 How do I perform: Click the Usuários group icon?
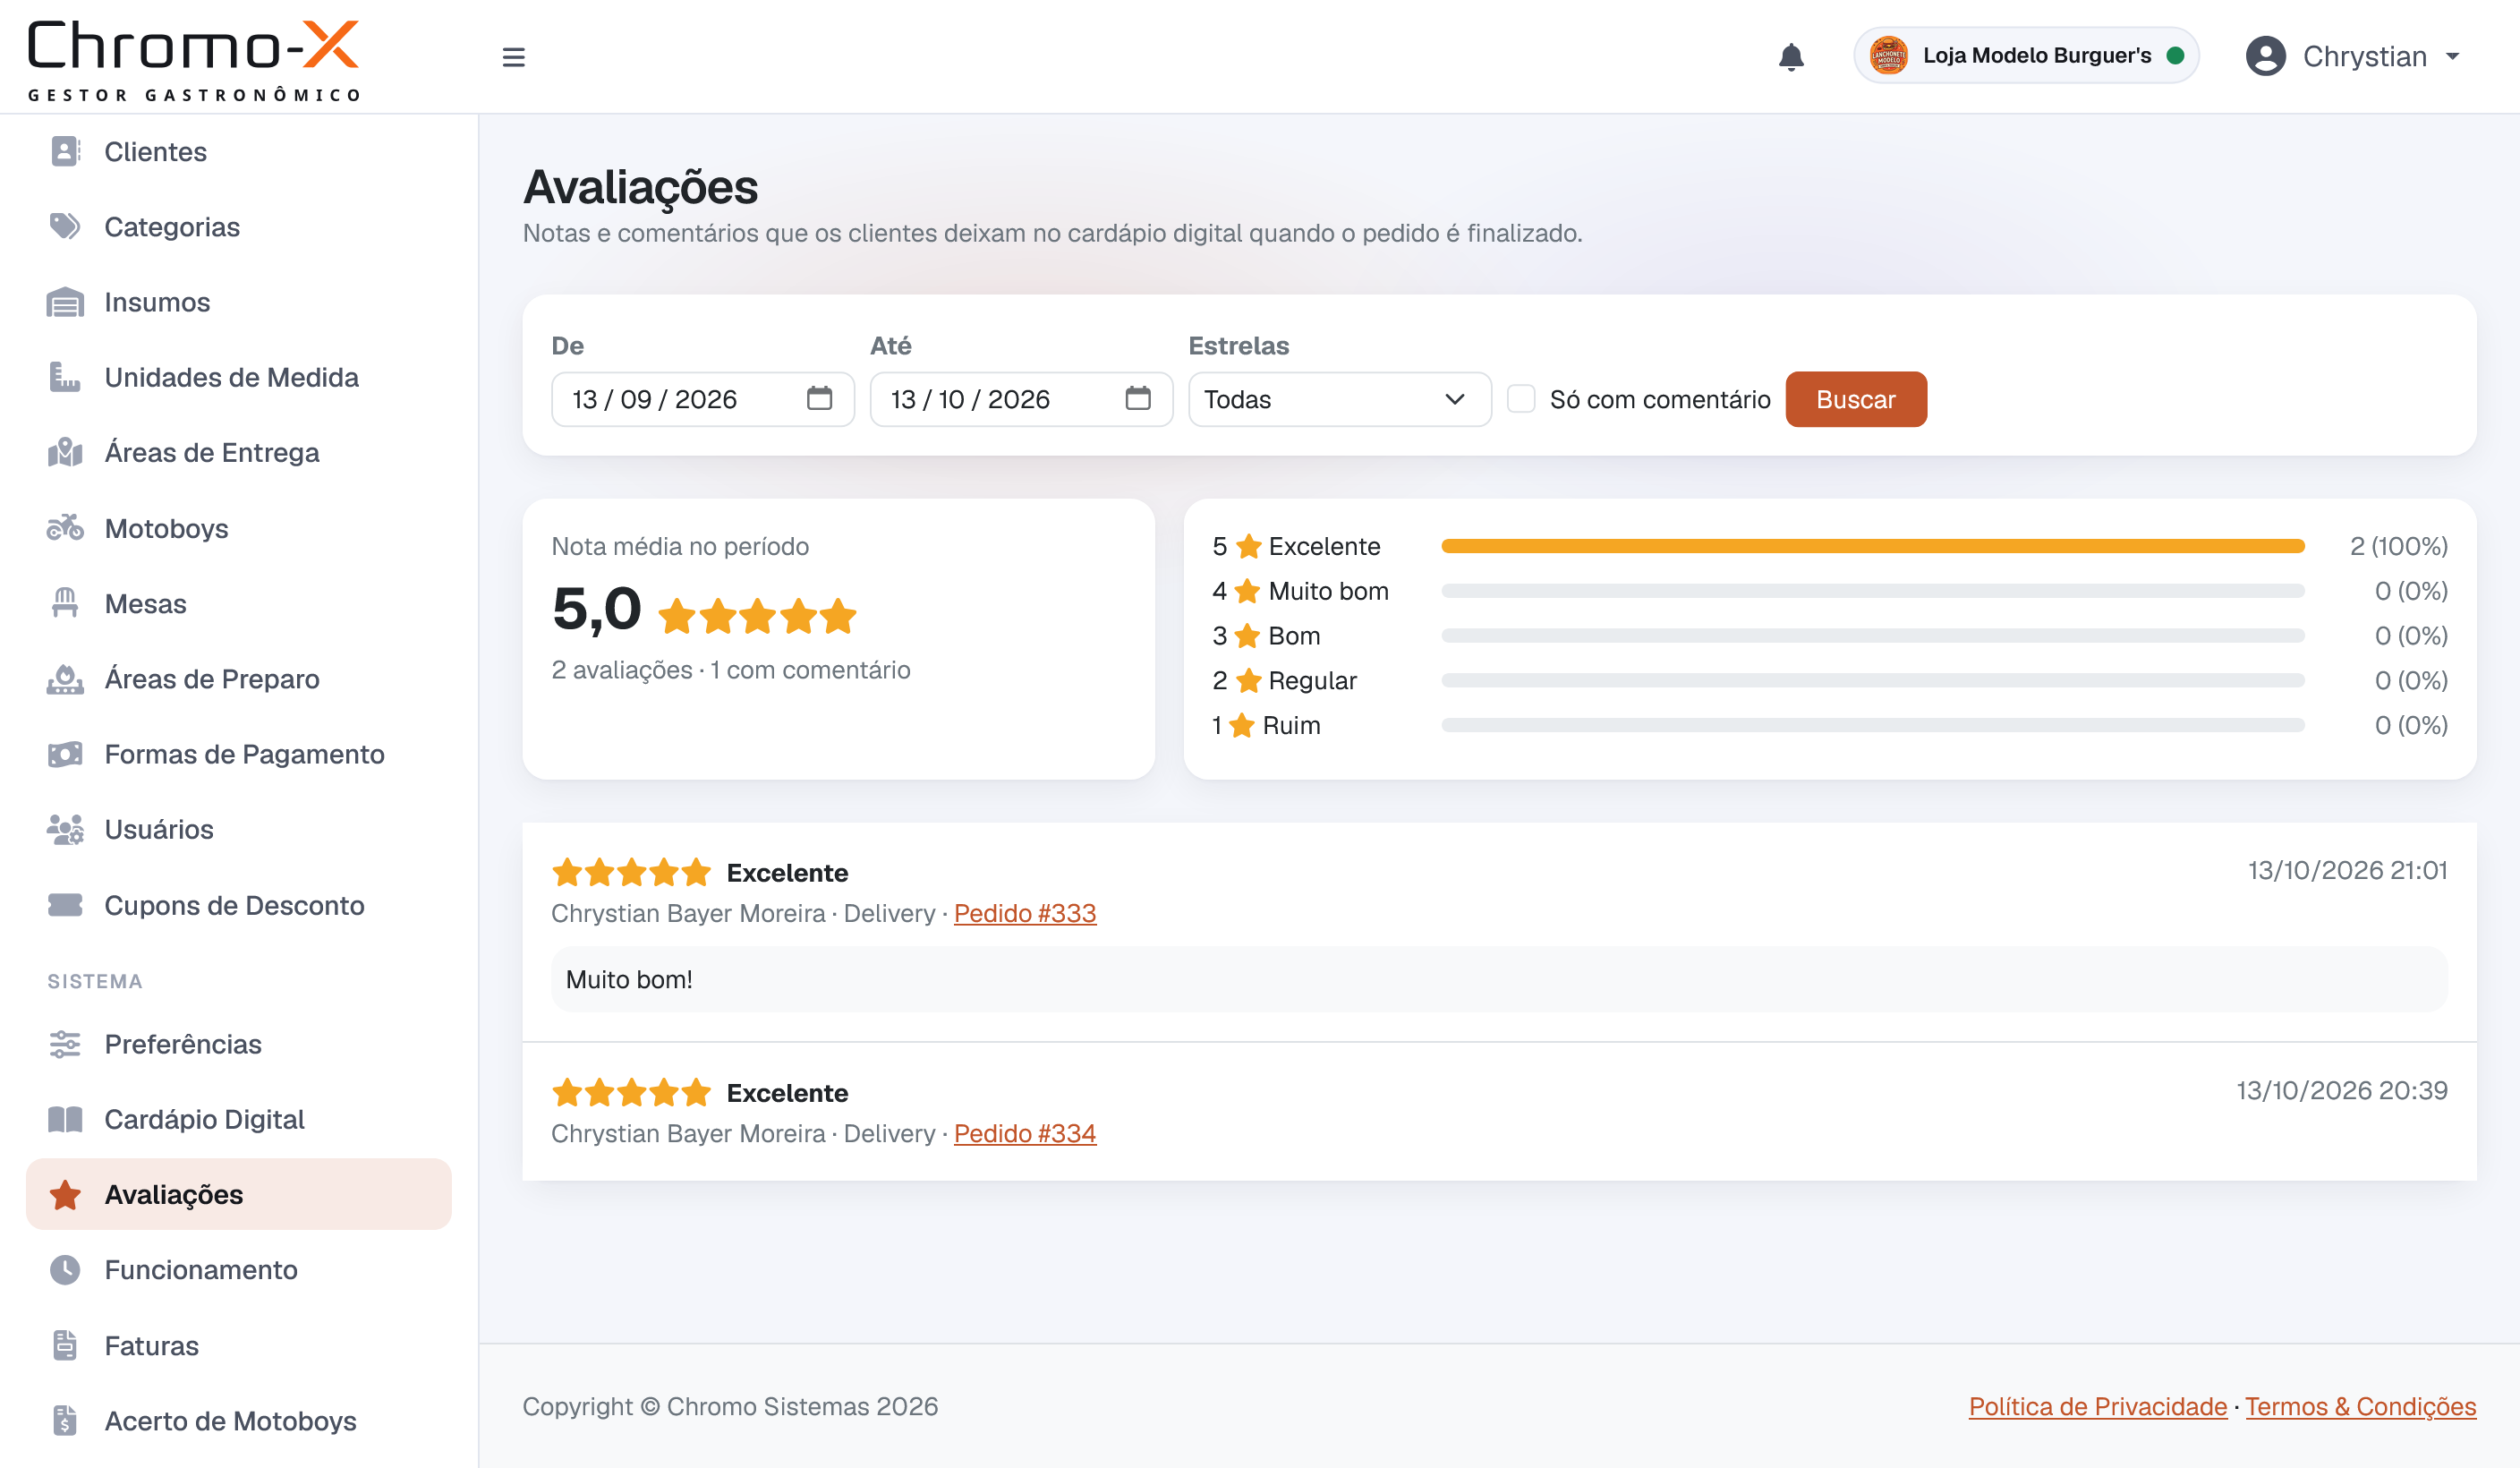pyautogui.click(x=65, y=829)
